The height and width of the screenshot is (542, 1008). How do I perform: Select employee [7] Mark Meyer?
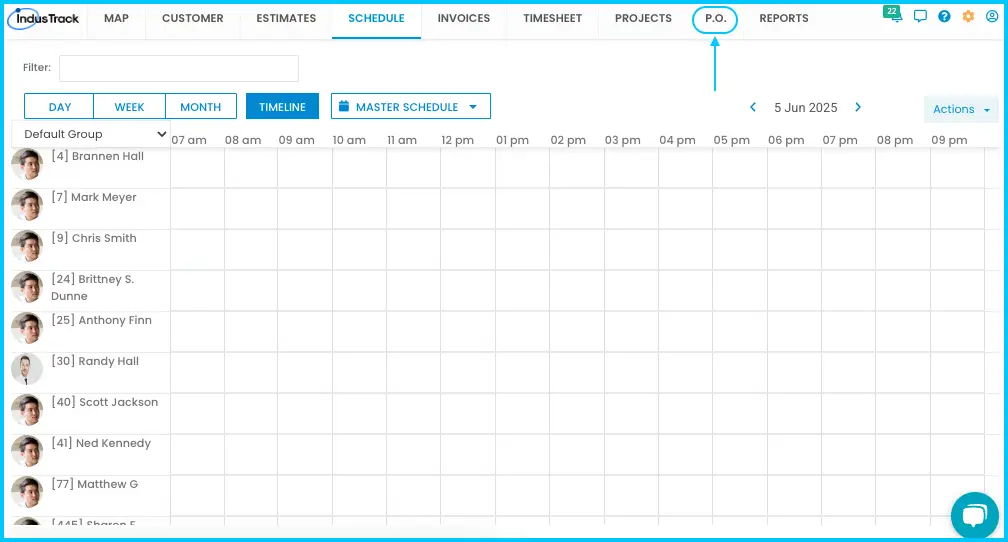(x=94, y=197)
